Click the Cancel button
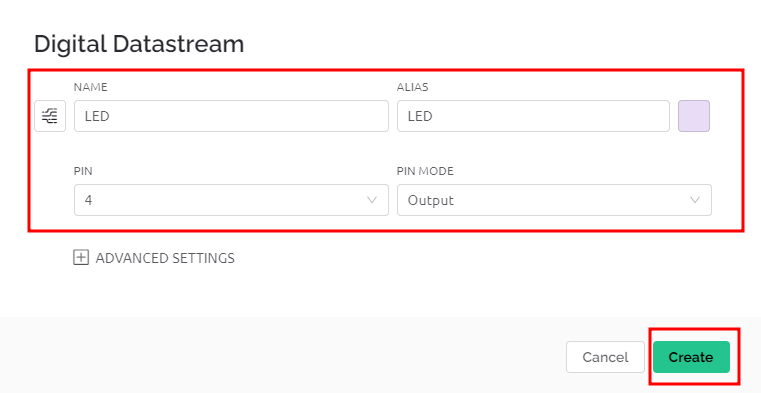Screen dimensions: 761x393 (605, 357)
